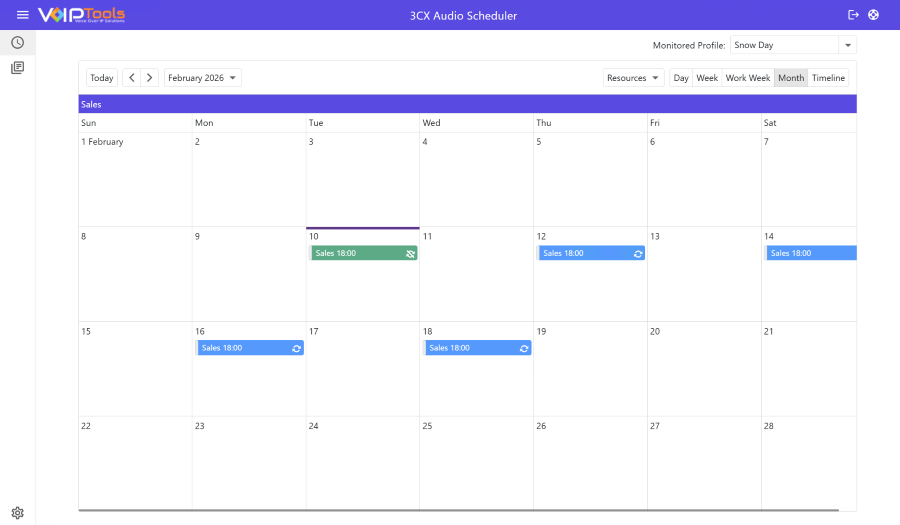This screenshot has height=525, width=900.
Task: Click the logout icon in header
Action: (x=853, y=15)
